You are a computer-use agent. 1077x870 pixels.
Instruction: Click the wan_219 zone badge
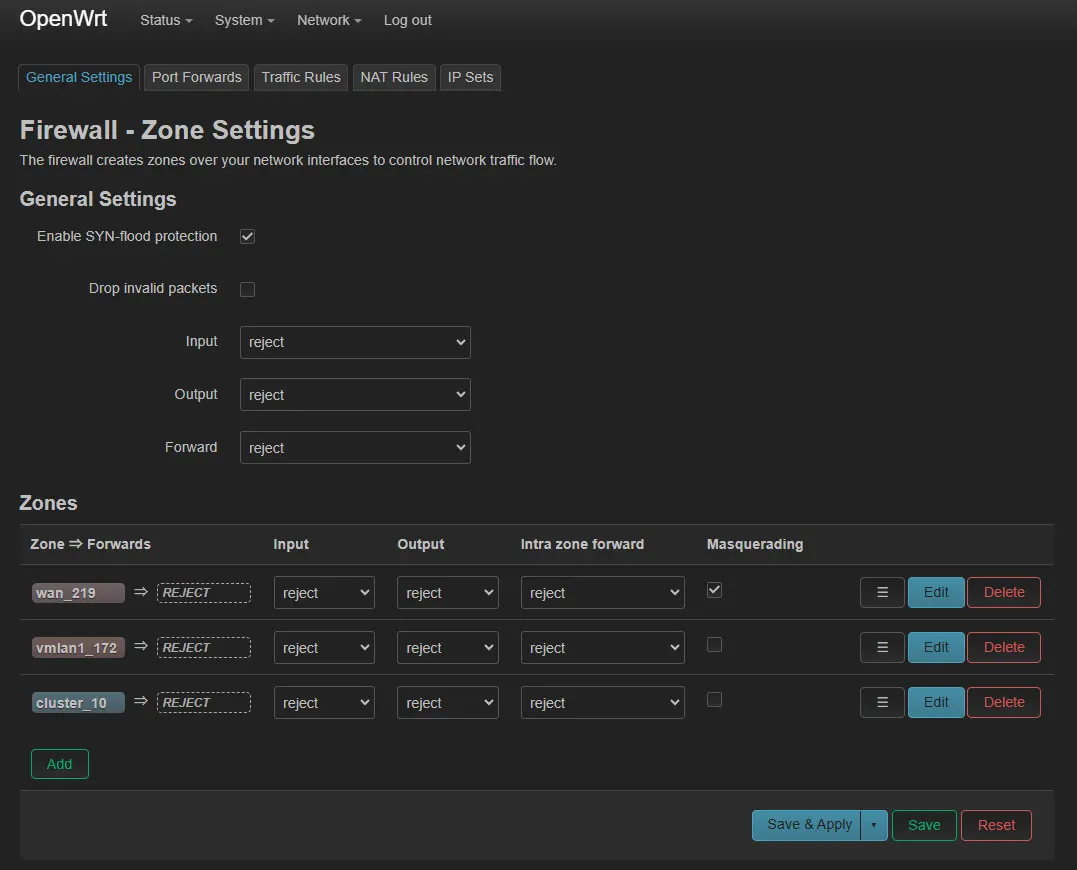[78, 593]
